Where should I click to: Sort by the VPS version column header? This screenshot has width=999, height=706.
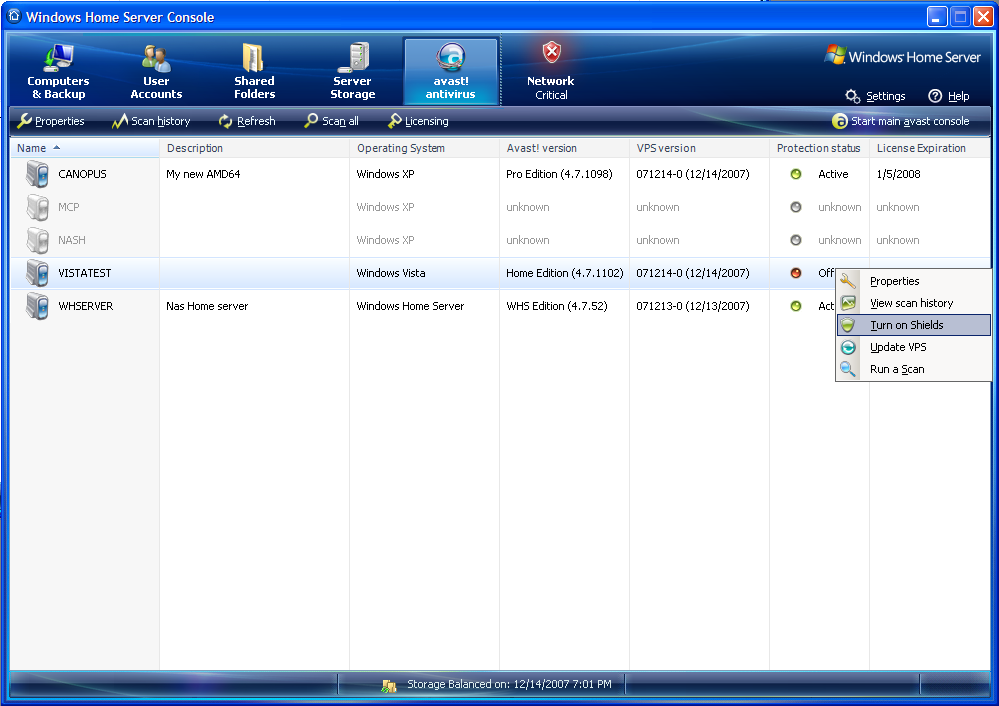click(x=700, y=148)
